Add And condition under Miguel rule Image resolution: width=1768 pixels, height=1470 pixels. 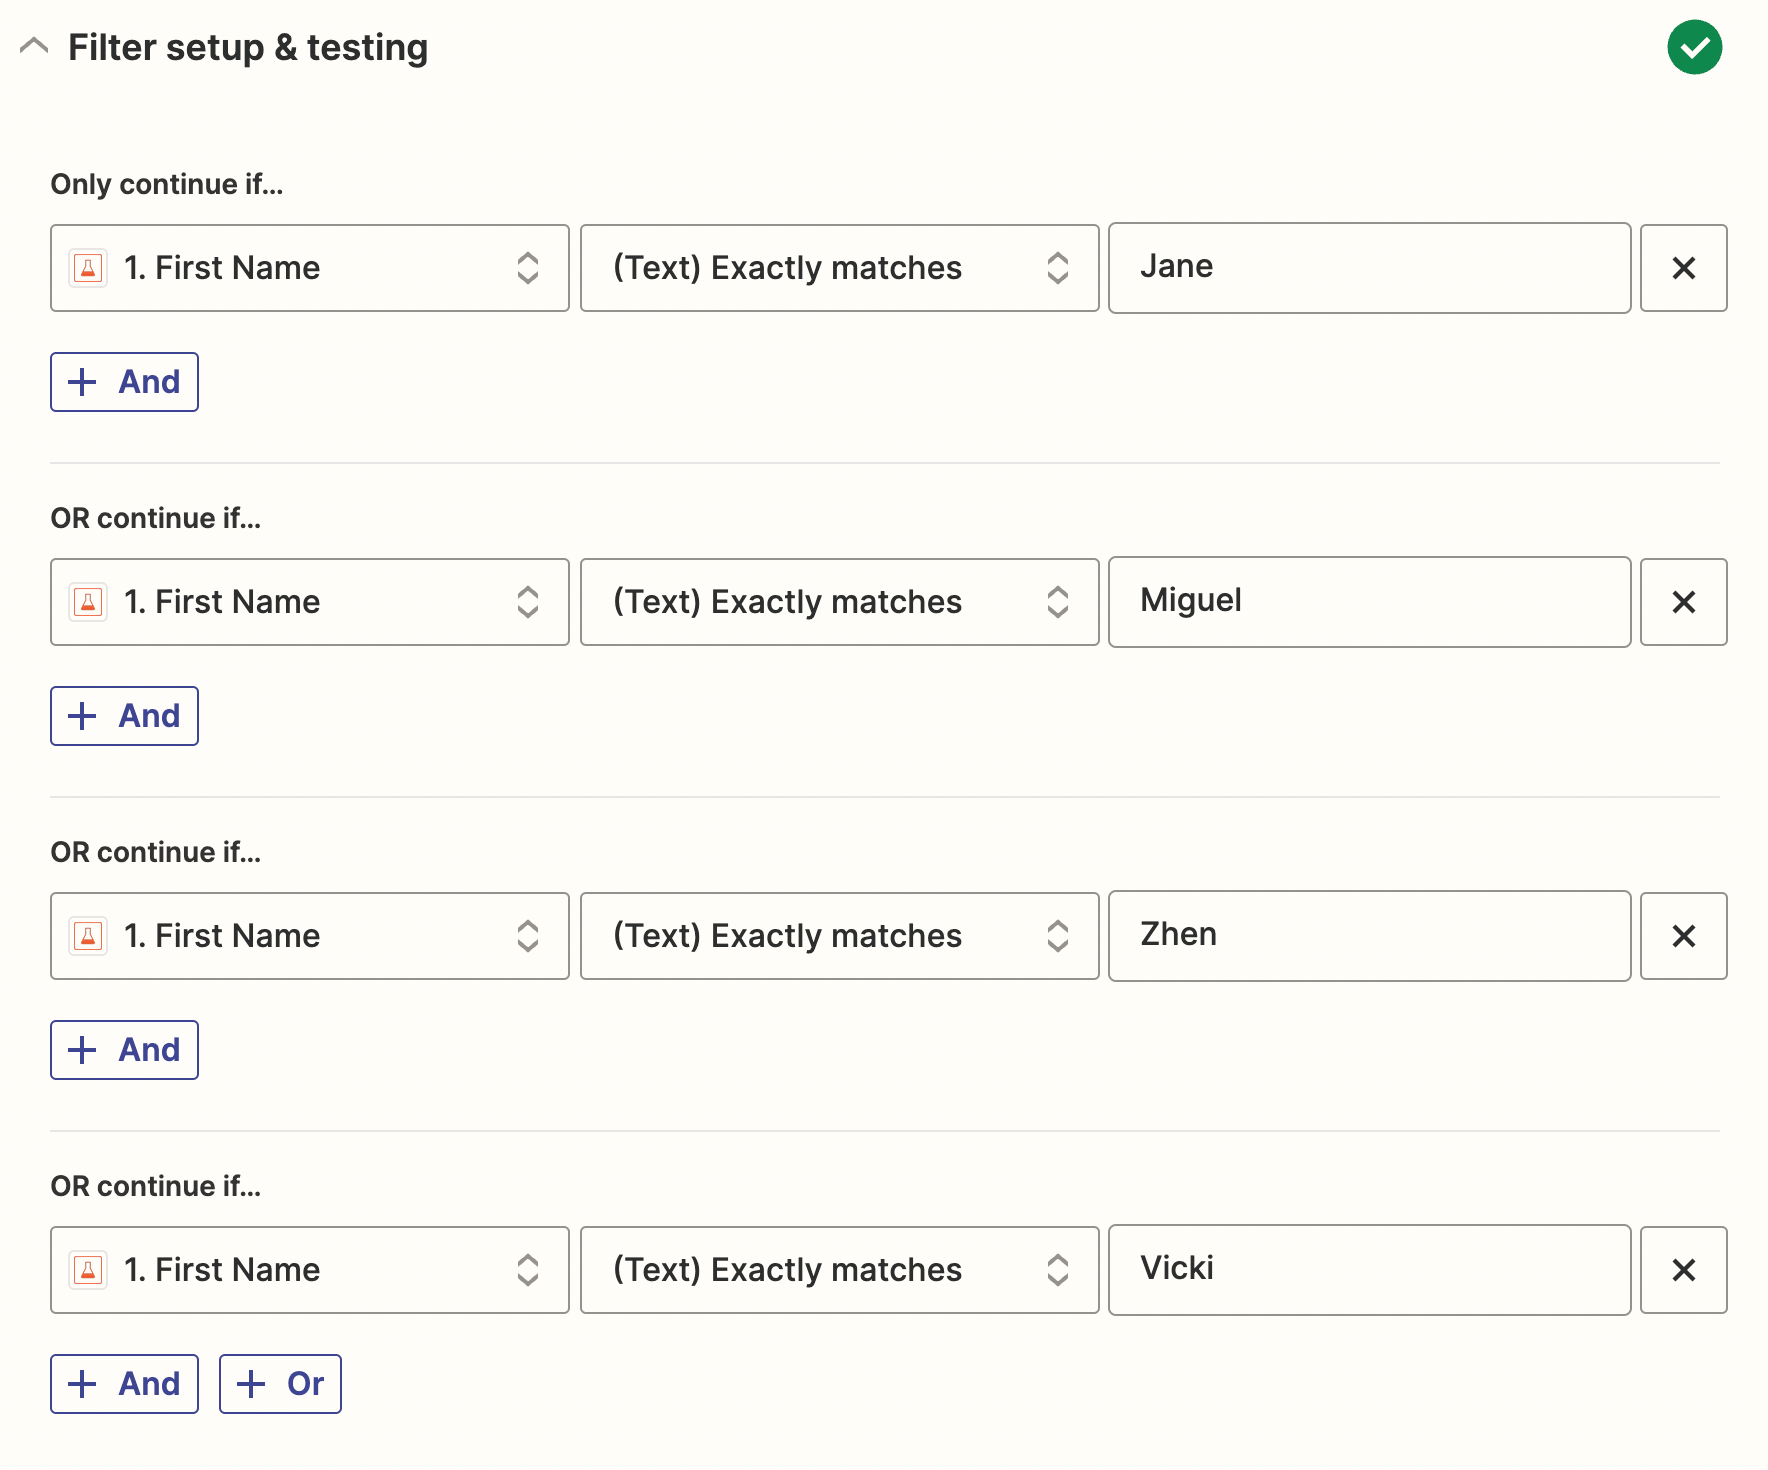tap(125, 716)
